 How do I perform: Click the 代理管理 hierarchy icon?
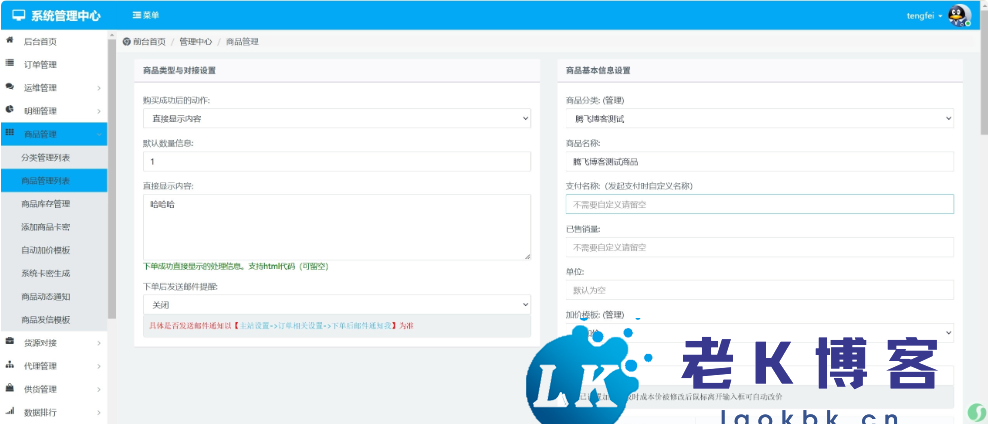pyautogui.click(x=10, y=365)
